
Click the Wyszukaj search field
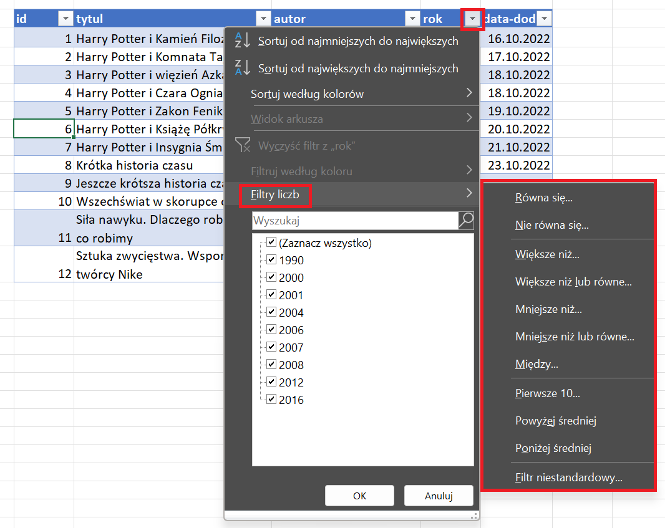pos(353,220)
